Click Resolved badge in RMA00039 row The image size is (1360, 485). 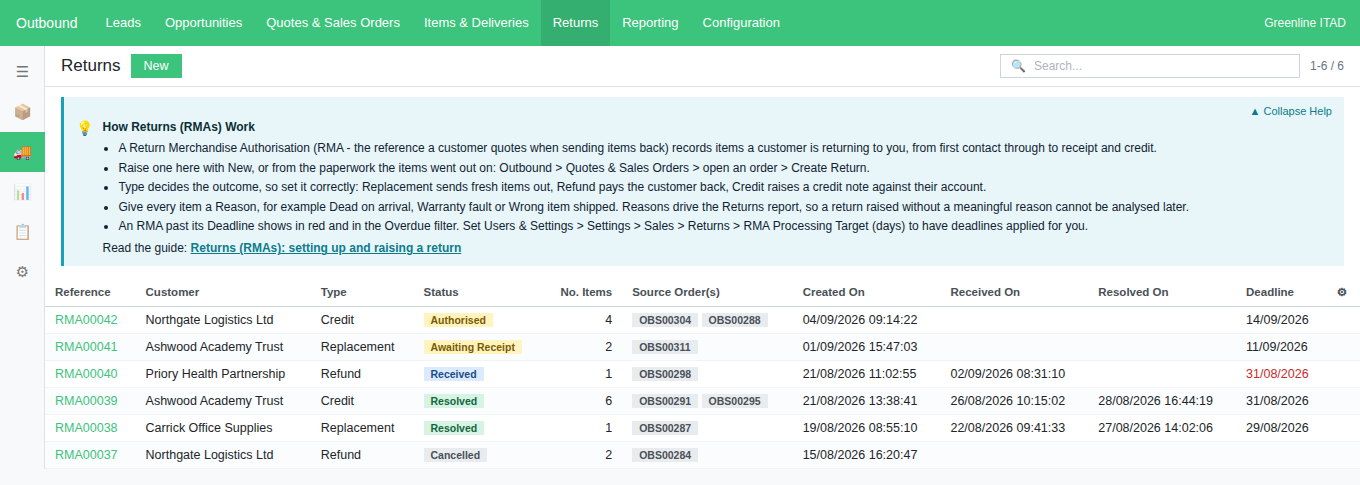454,401
